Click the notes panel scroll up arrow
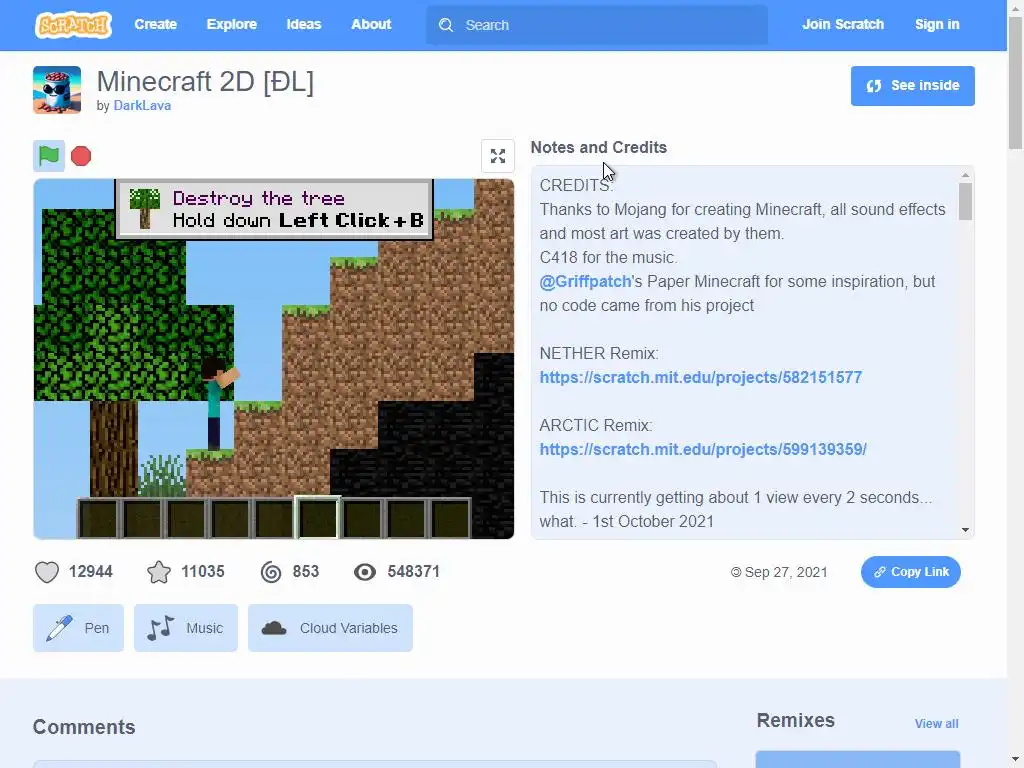Screen dimensions: 1024x768 [x=965, y=175]
